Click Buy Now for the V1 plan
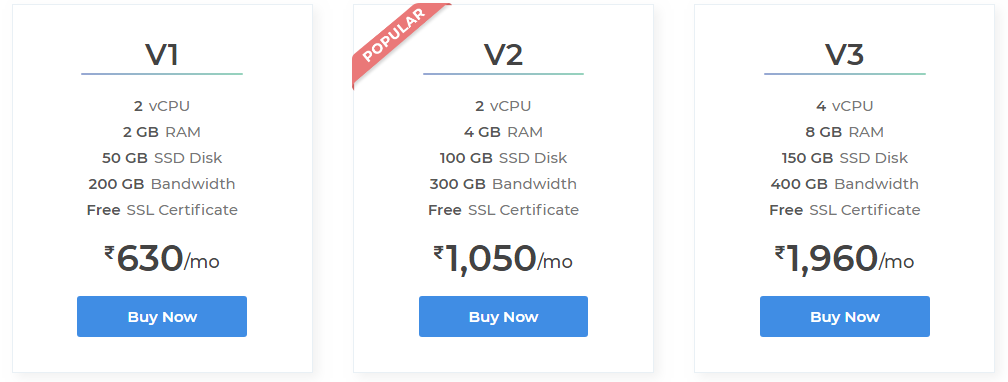 coord(162,316)
